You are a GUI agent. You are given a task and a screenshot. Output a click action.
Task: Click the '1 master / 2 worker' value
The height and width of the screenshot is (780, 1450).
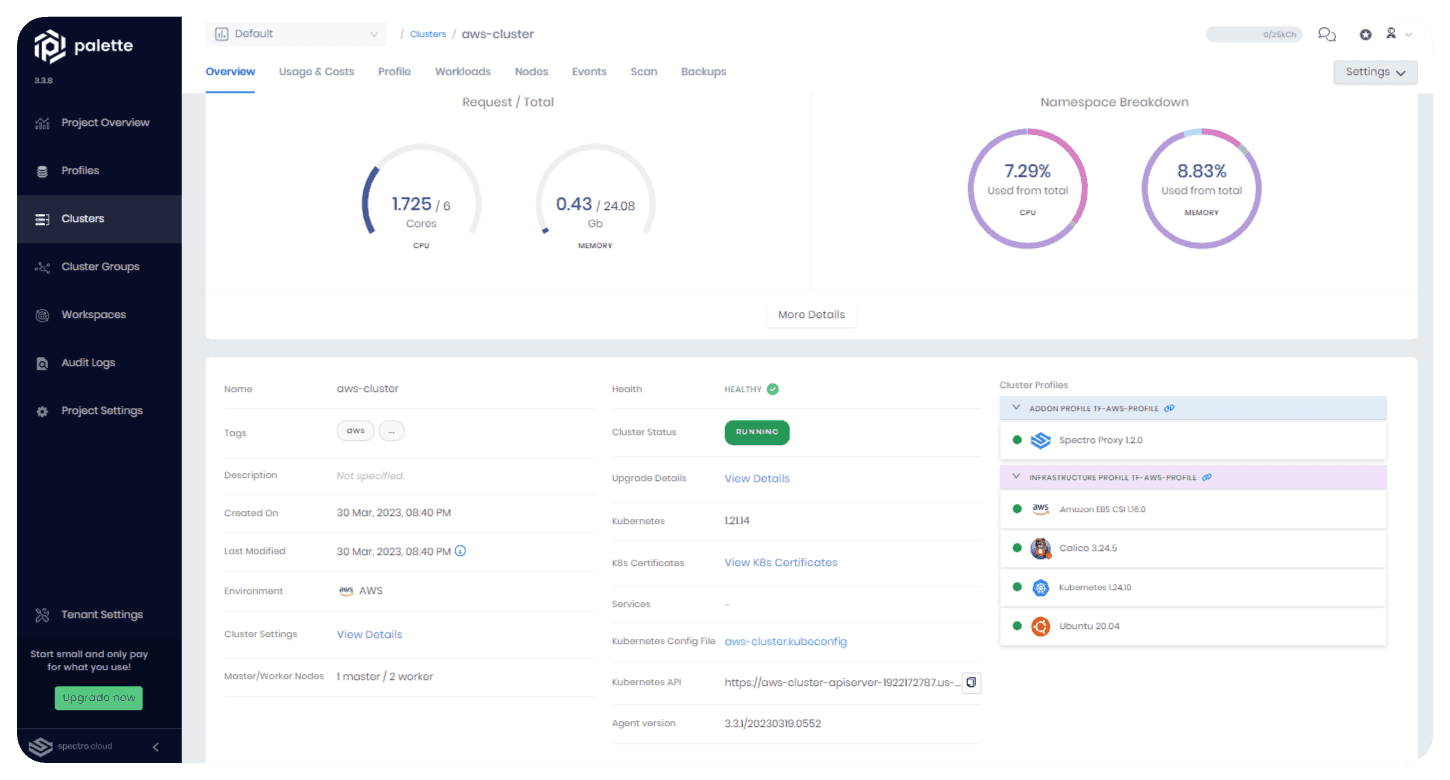tap(385, 676)
